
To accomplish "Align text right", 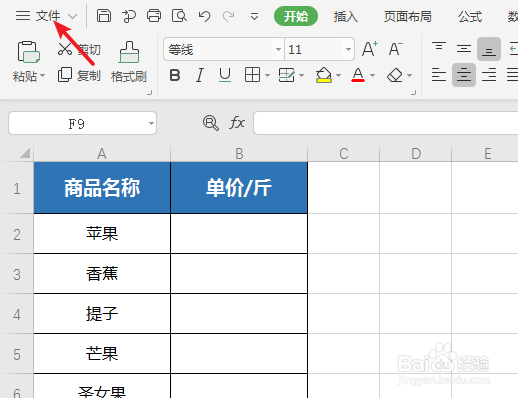I will click(x=489, y=75).
